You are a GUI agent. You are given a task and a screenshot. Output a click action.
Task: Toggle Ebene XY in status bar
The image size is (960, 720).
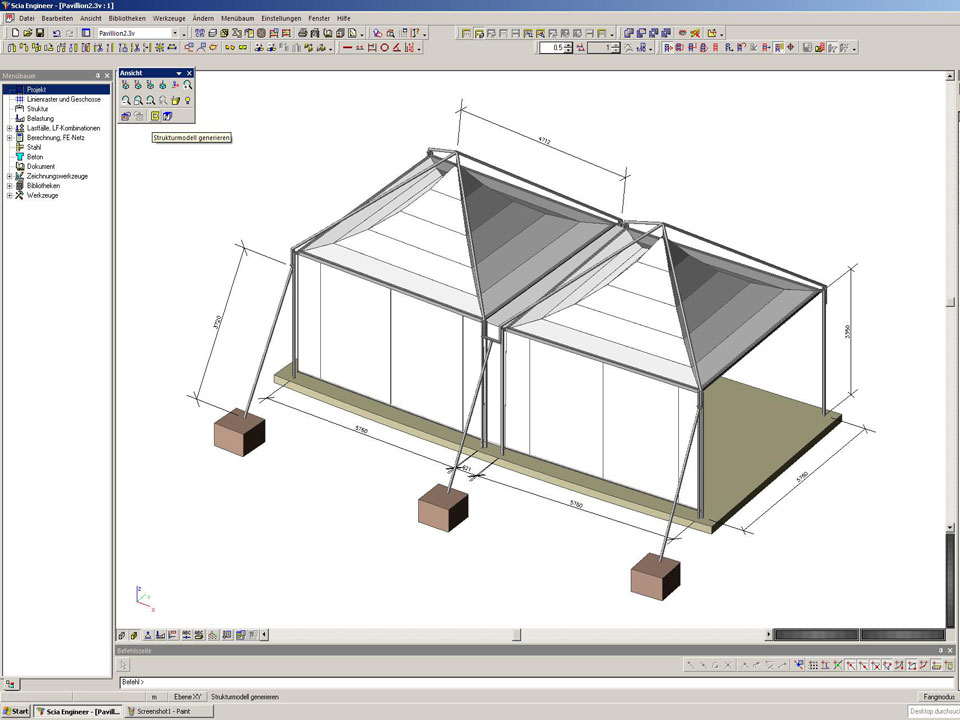tap(188, 696)
